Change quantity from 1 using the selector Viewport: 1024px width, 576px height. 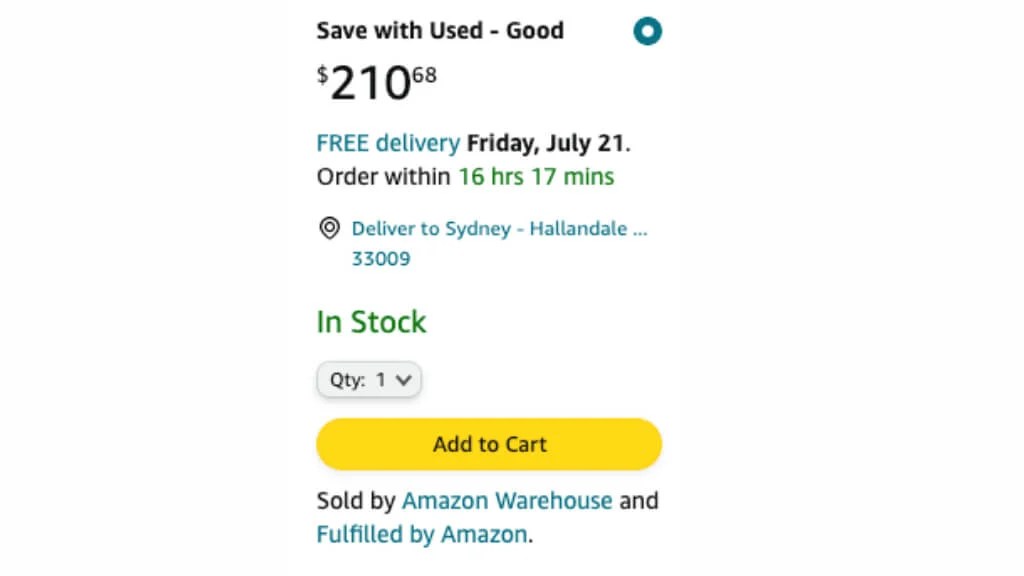368,379
